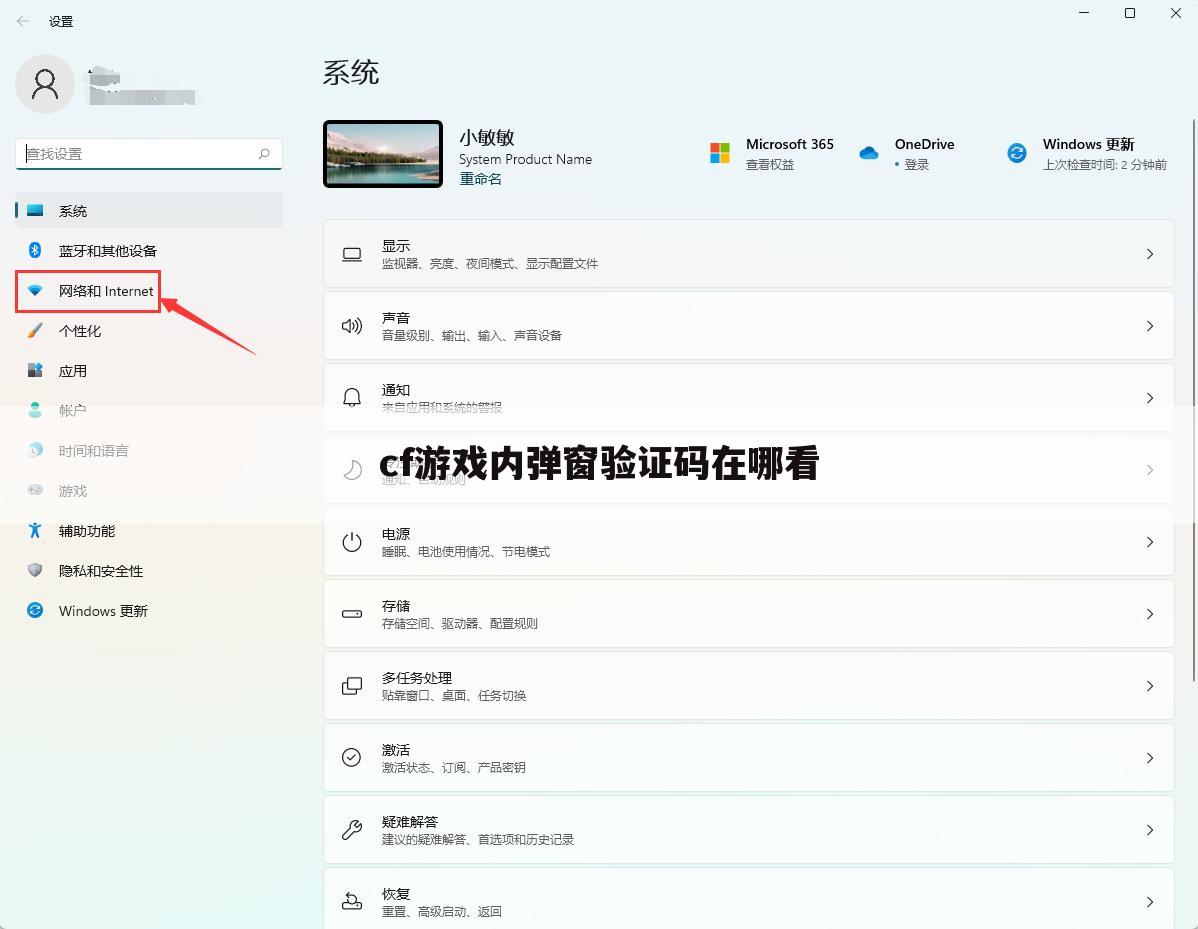Click the 小敏敏 computer name text

pyautogui.click(x=487, y=138)
